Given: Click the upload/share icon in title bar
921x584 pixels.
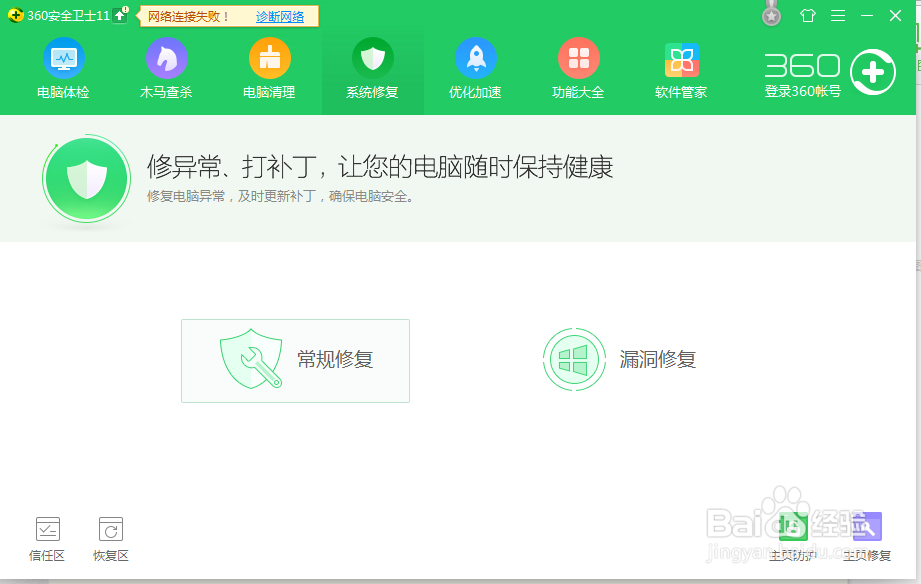Looking at the screenshot, I should tap(807, 15).
